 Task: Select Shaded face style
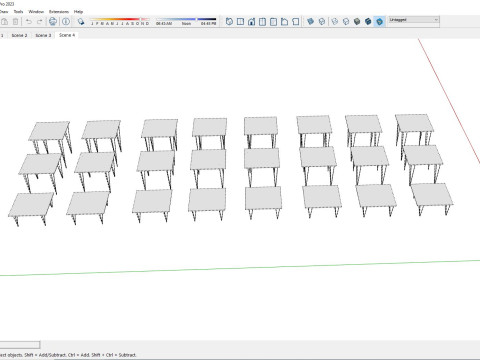point(357,22)
